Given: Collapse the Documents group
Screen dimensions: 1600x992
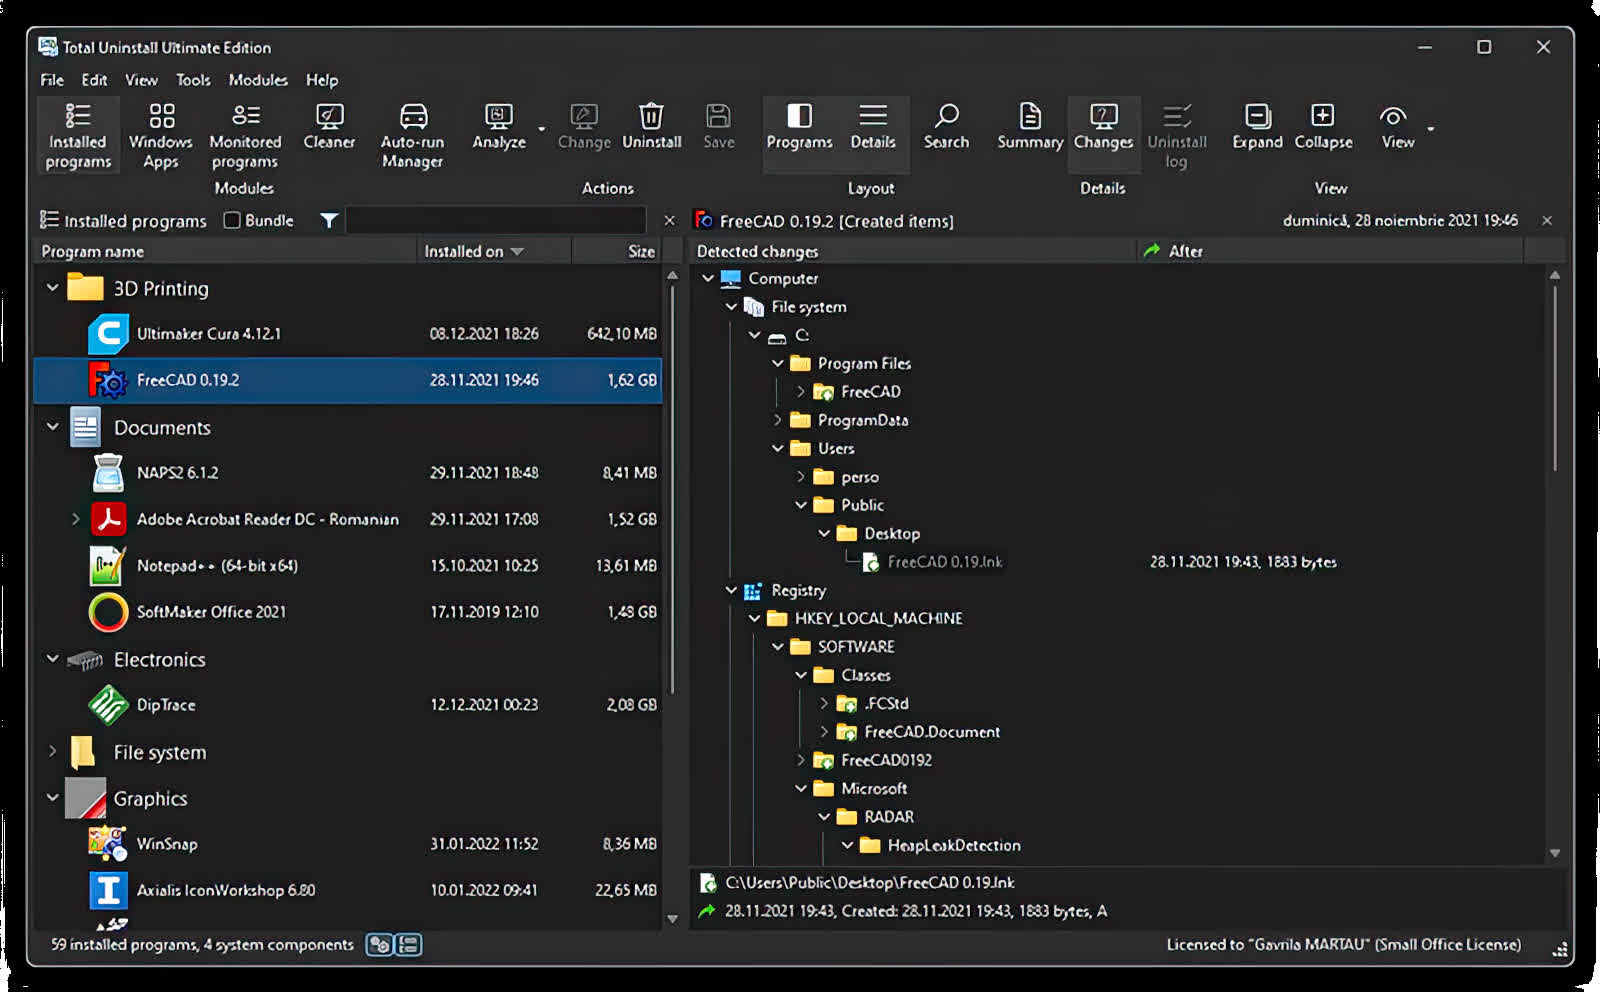Looking at the screenshot, I should [53, 427].
